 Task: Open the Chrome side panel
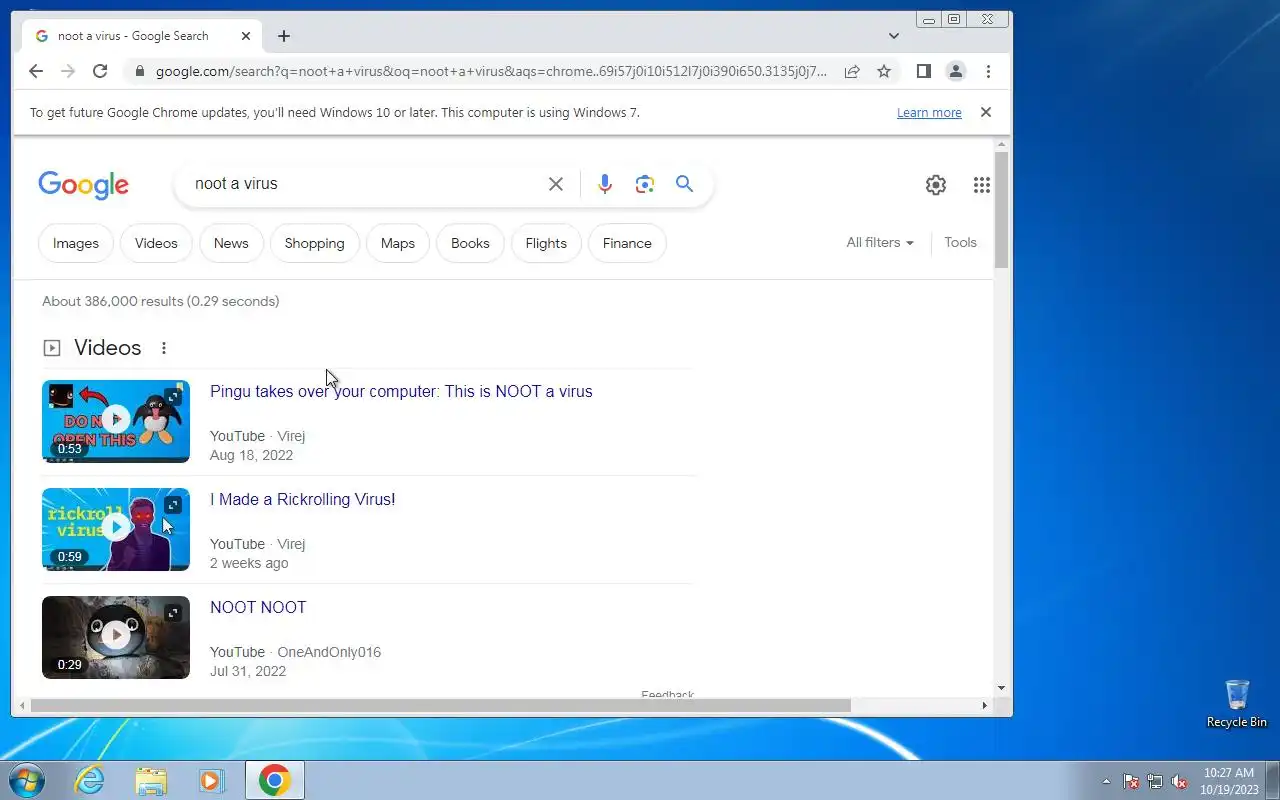[924, 71]
